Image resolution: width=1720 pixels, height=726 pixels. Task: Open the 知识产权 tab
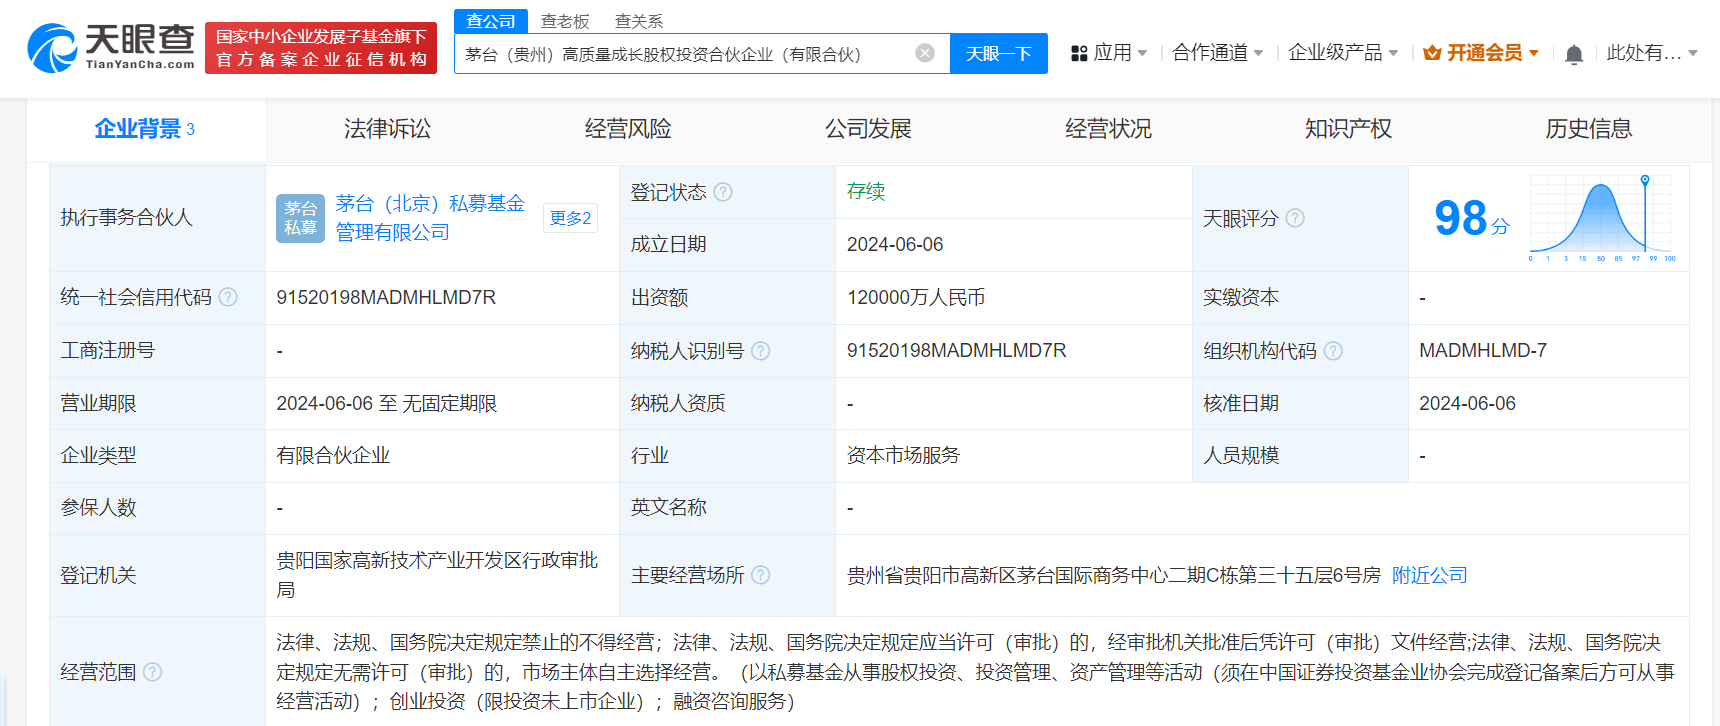(1348, 129)
